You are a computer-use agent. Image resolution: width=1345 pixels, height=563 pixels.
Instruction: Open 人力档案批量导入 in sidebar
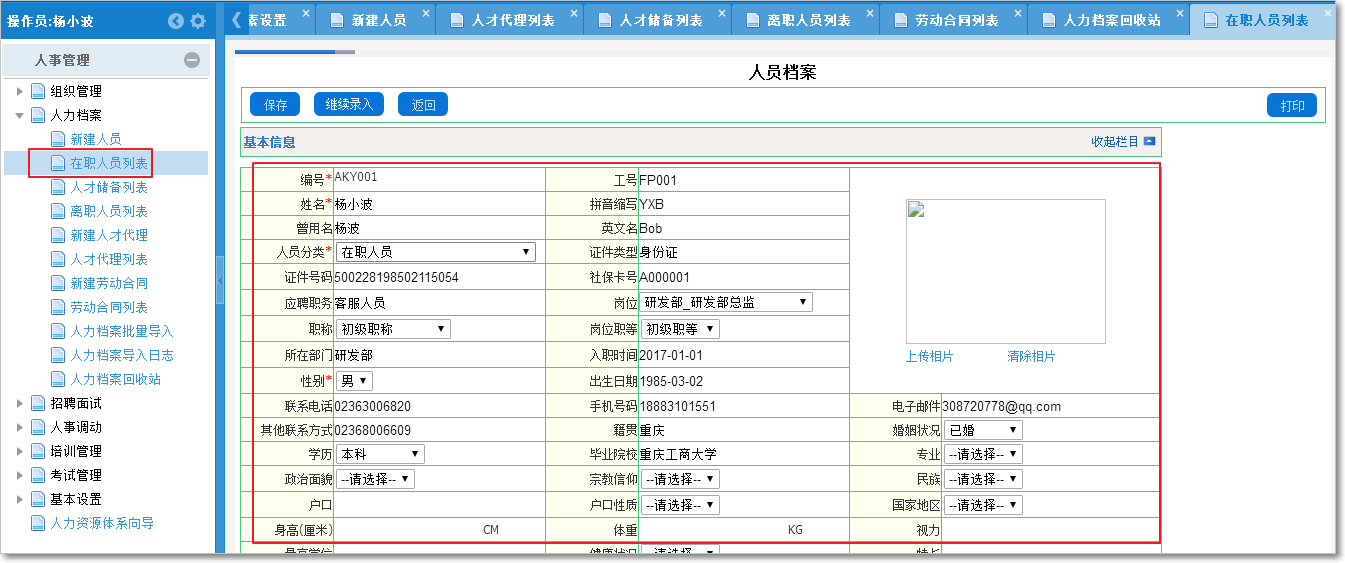click(x=121, y=331)
